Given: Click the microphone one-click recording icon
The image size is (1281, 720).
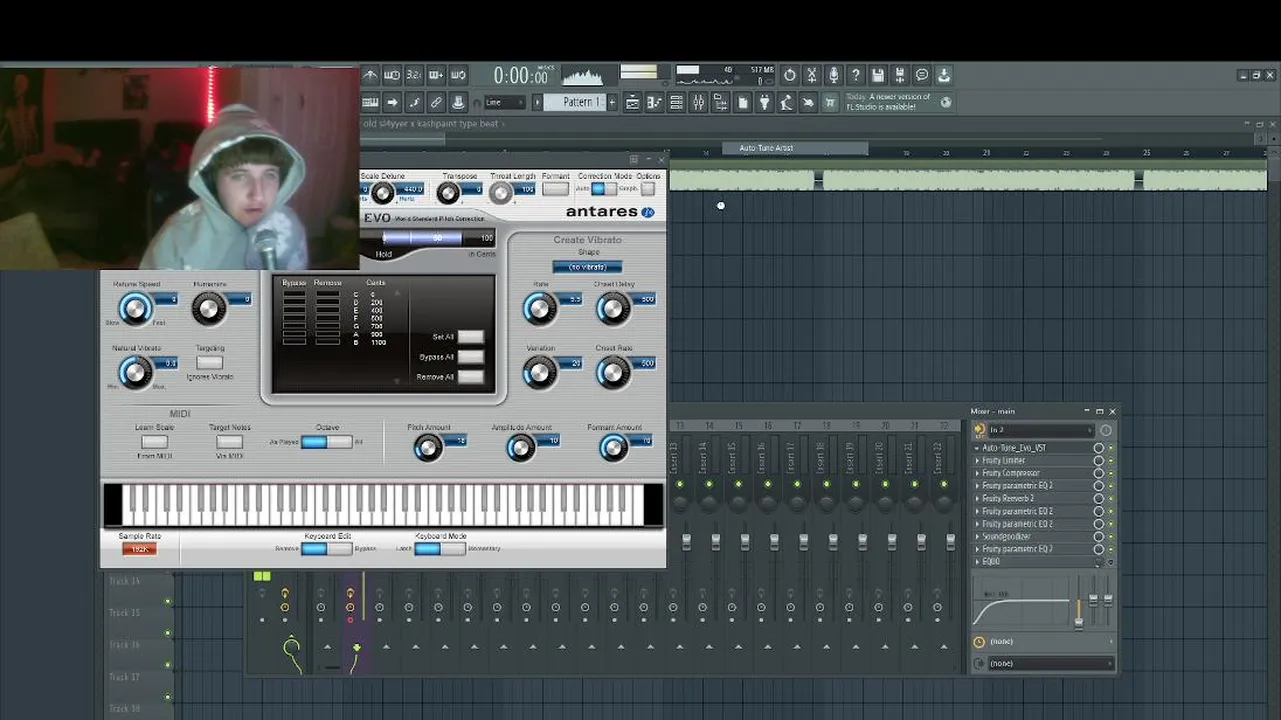Looking at the screenshot, I should tap(833, 75).
